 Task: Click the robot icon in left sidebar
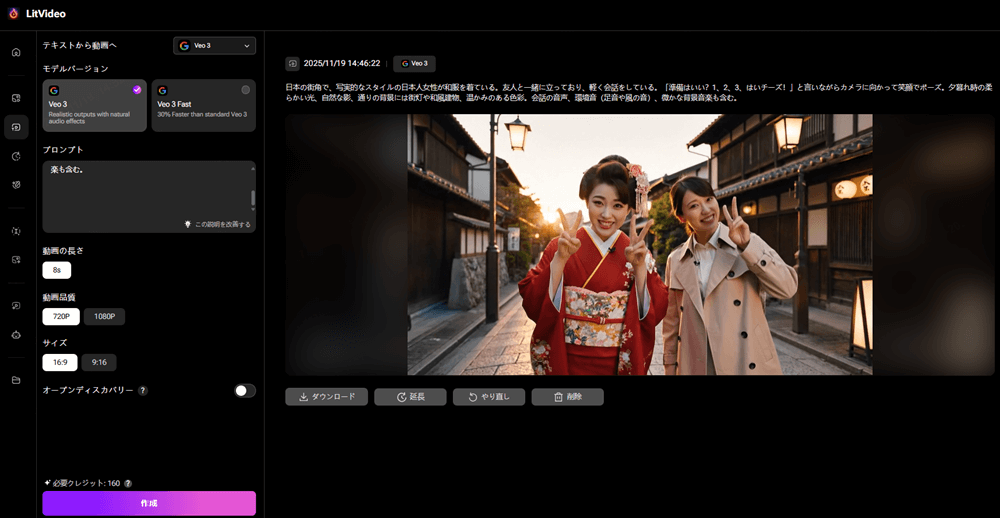[x=16, y=334]
